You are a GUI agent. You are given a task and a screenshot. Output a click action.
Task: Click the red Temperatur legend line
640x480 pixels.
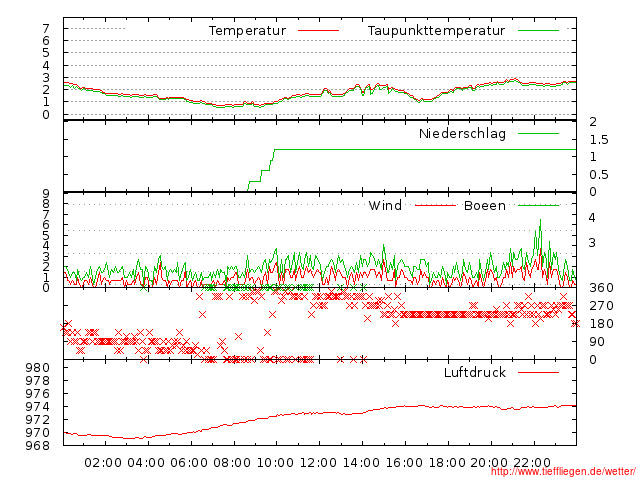[x=318, y=31]
